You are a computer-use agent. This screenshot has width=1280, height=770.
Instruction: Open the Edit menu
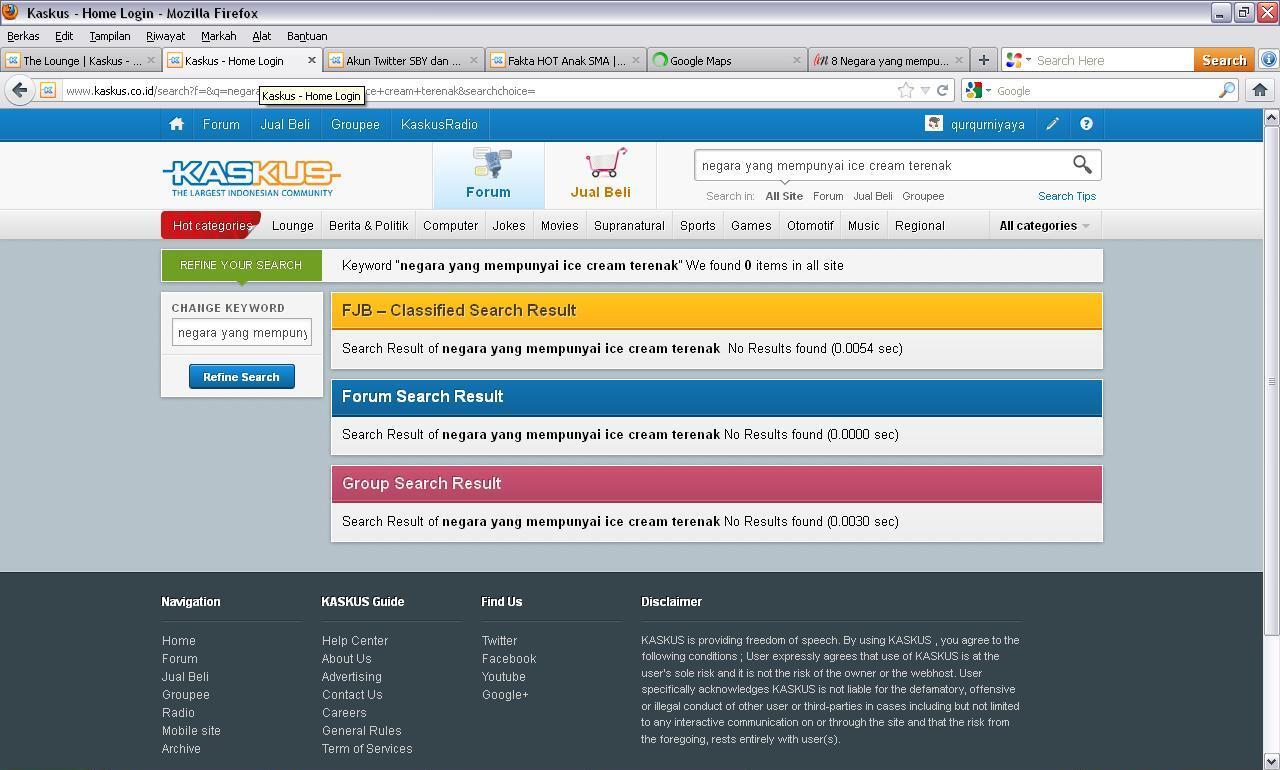pos(64,36)
